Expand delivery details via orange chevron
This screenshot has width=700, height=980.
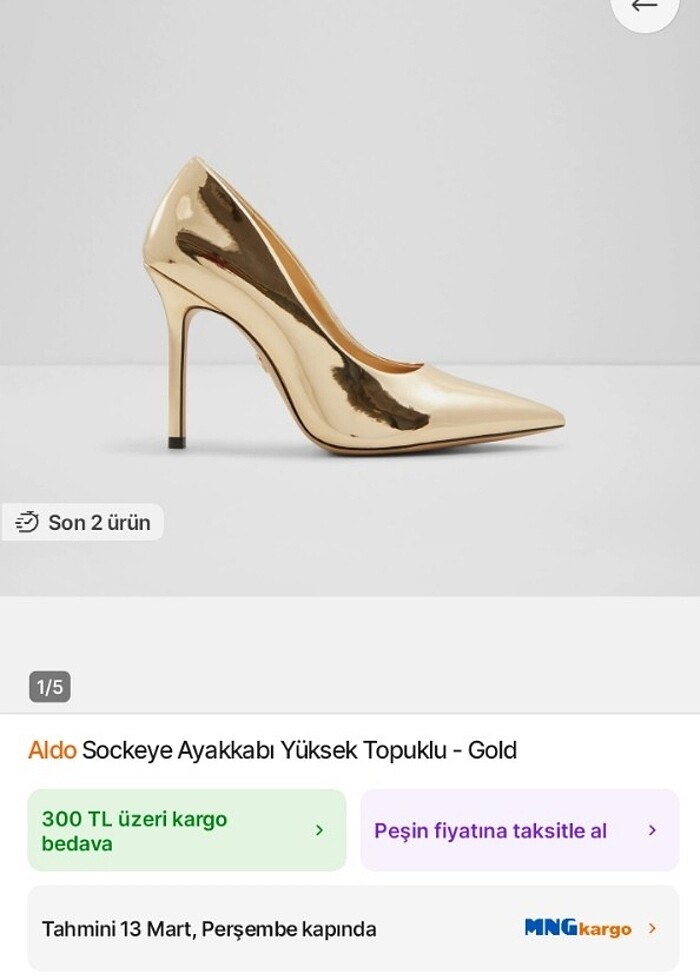coord(652,928)
